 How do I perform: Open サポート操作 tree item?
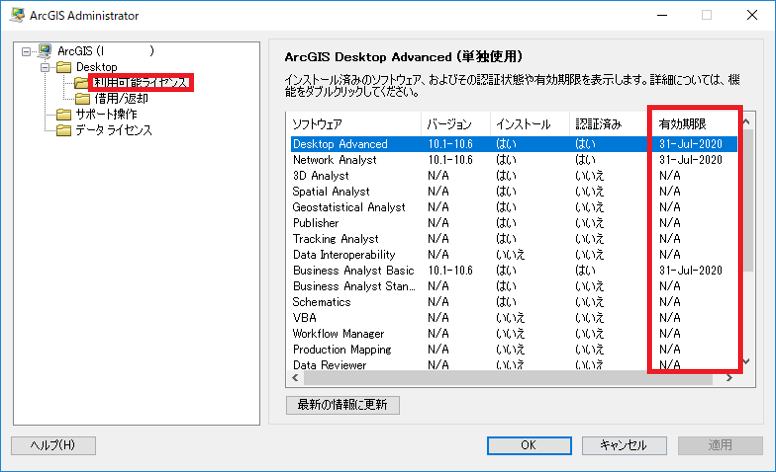(x=106, y=114)
